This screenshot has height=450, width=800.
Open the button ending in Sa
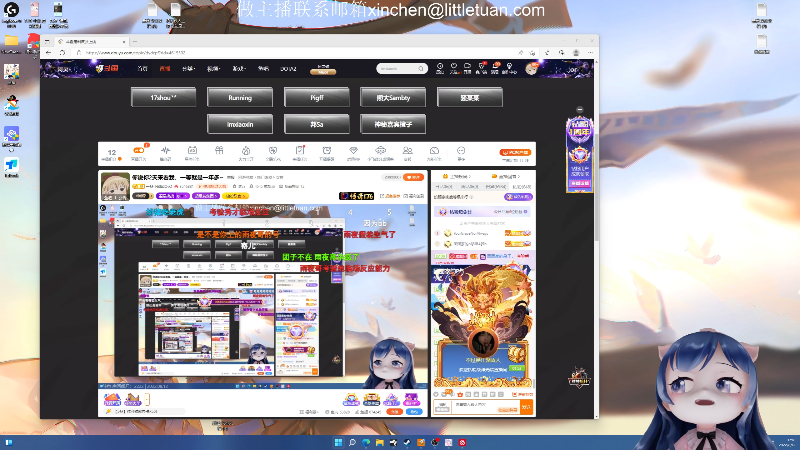(x=316, y=124)
